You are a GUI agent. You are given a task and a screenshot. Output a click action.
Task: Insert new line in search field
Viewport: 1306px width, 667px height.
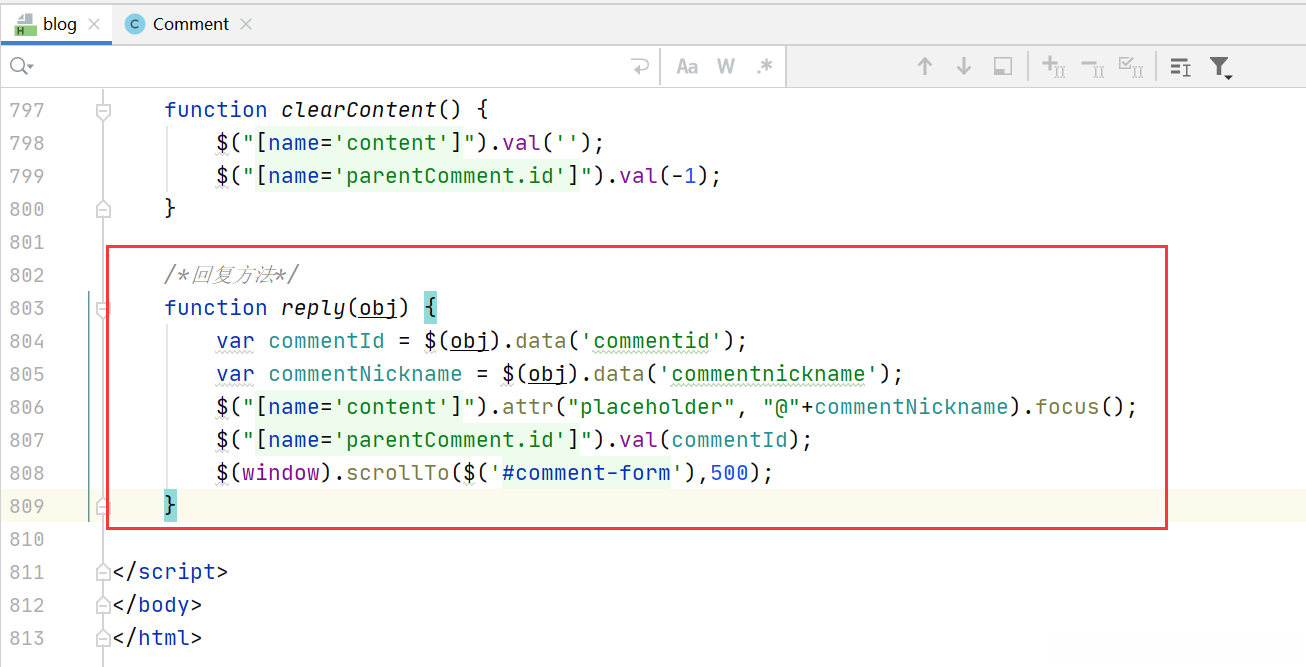tap(640, 67)
